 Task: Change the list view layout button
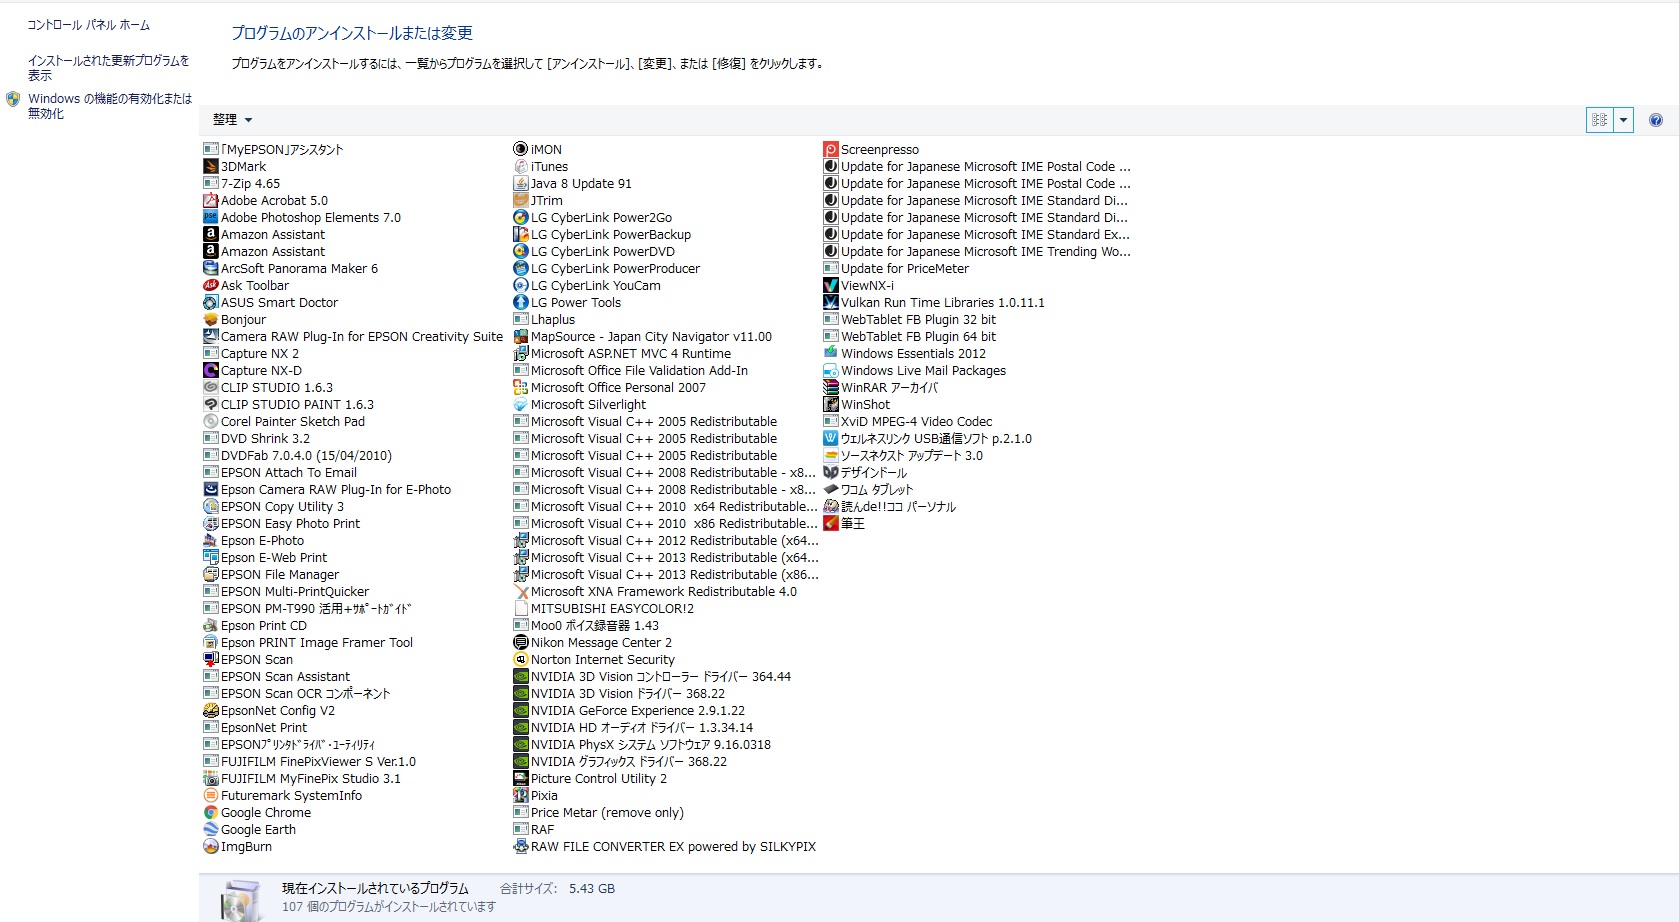click(1600, 120)
